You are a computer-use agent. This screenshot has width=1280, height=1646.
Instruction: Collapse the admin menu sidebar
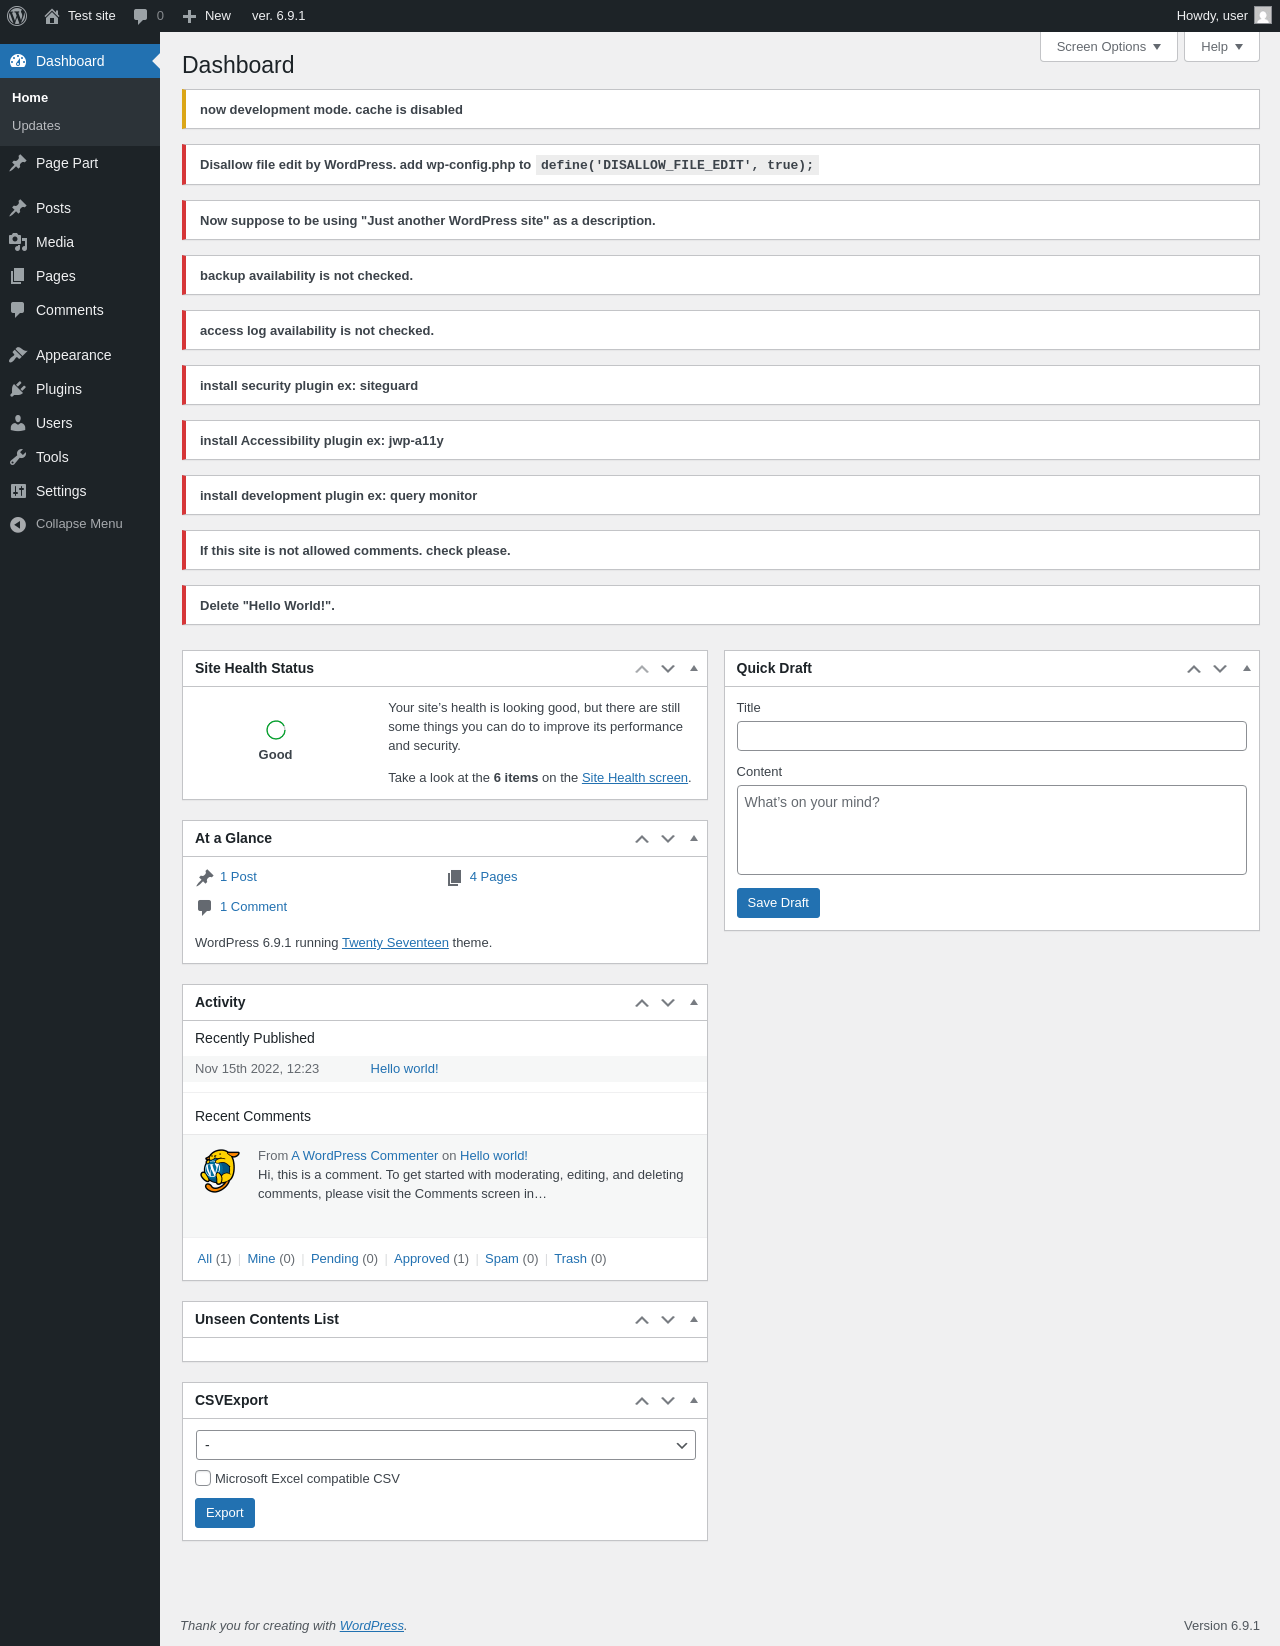click(x=66, y=524)
